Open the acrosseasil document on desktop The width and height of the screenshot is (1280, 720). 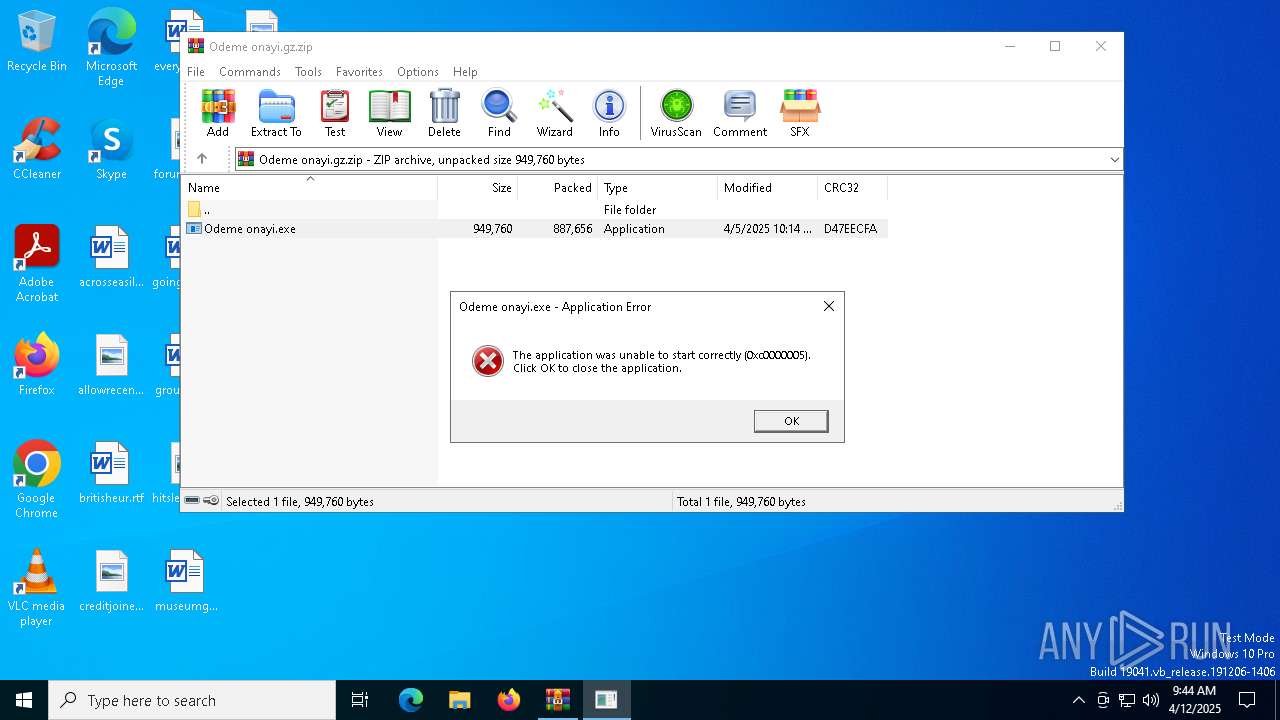pos(111,257)
